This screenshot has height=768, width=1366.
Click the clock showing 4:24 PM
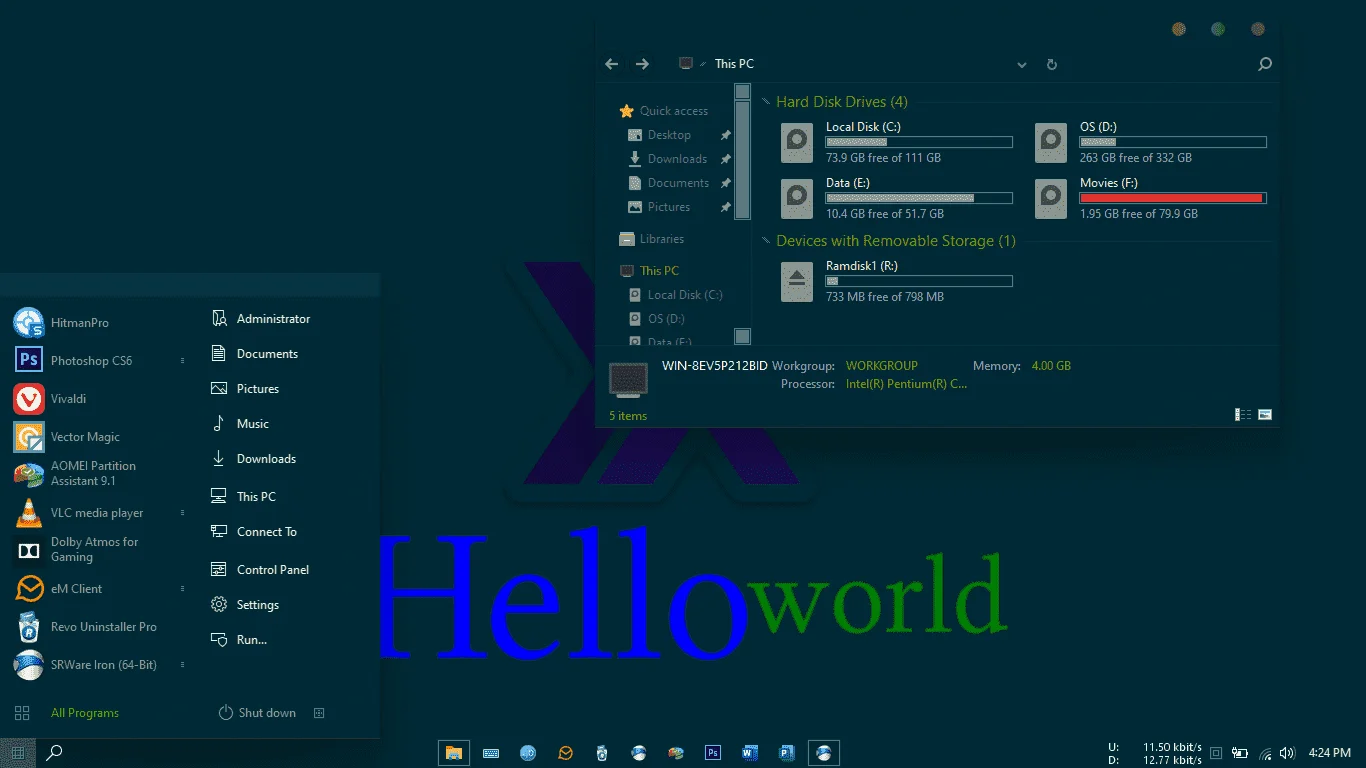pyautogui.click(x=1329, y=753)
